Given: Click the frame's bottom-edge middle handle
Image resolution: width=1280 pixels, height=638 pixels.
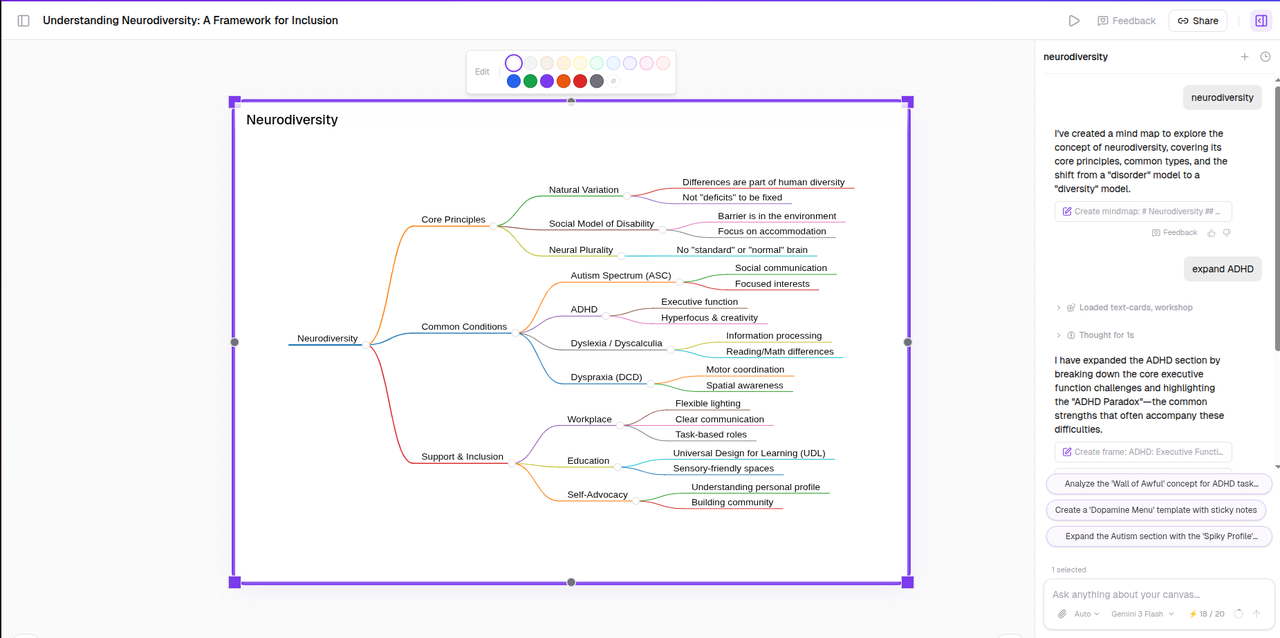Looking at the screenshot, I should 572,582.
